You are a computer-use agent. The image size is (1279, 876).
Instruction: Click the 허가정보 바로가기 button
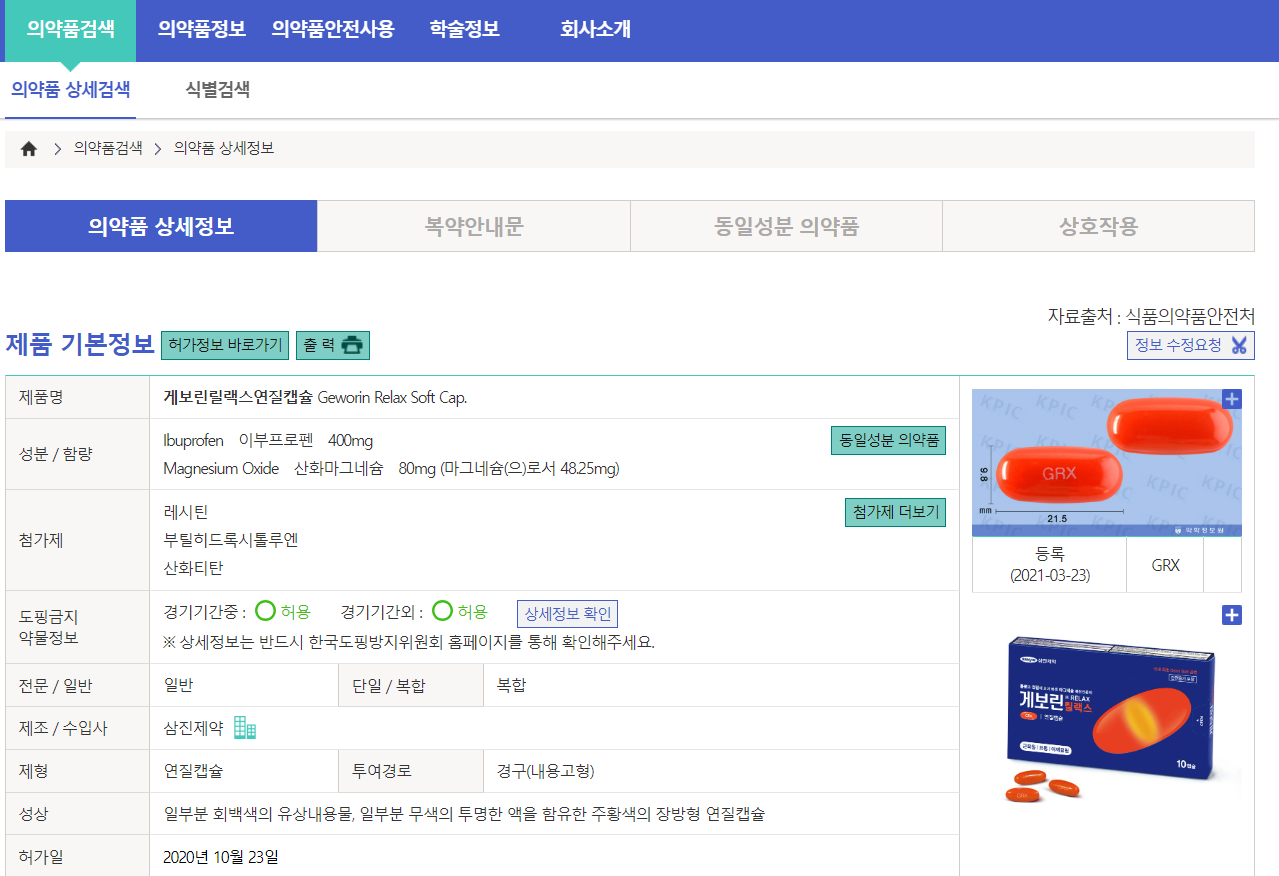(225, 345)
